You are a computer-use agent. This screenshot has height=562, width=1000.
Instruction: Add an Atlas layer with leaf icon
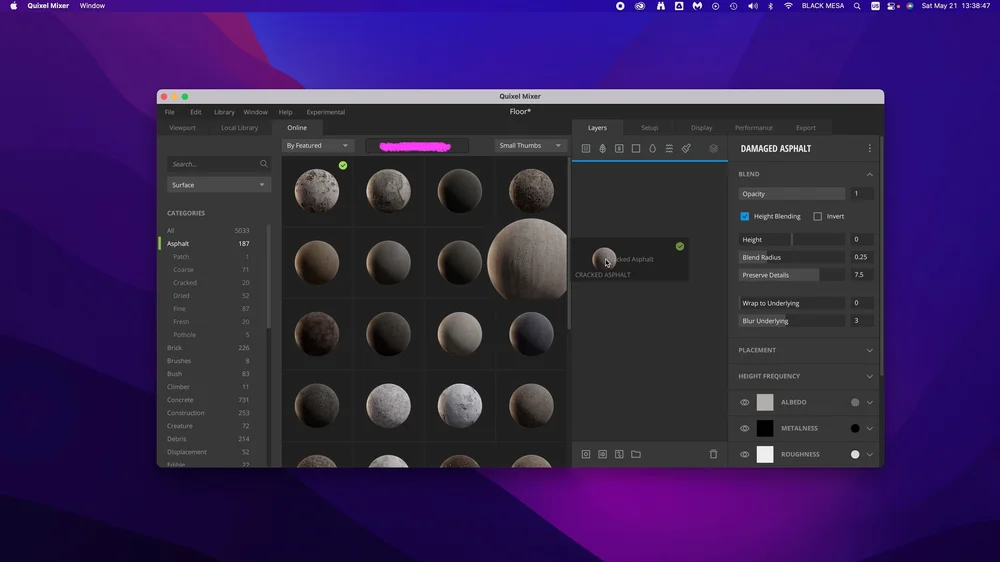[x=602, y=149]
